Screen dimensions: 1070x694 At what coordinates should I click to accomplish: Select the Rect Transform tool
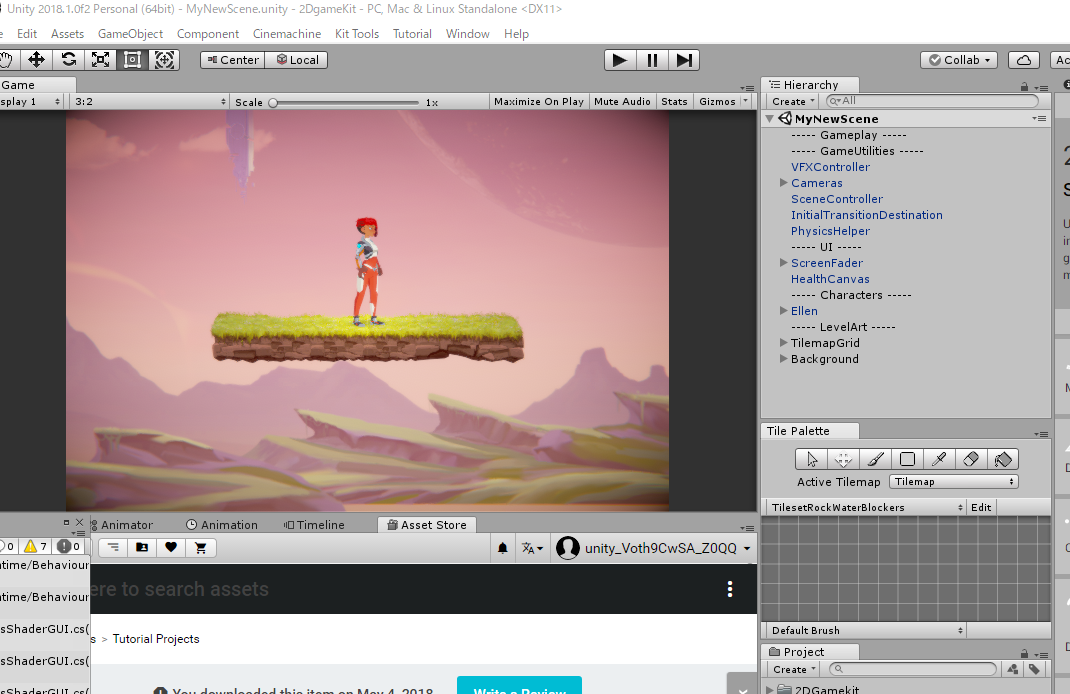coord(132,60)
